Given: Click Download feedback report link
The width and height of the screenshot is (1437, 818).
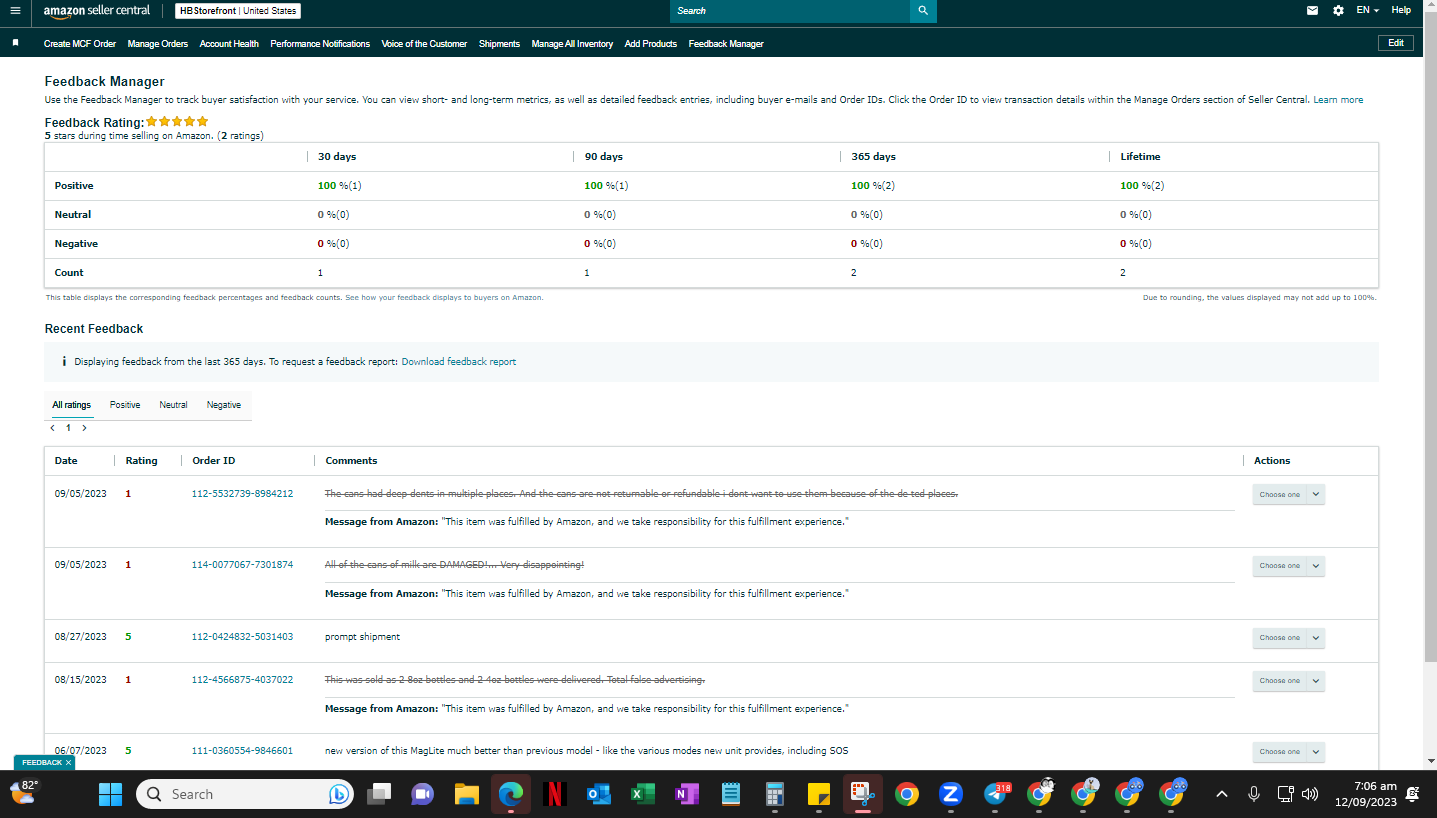Looking at the screenshot, I should click(x=459, y=362).
